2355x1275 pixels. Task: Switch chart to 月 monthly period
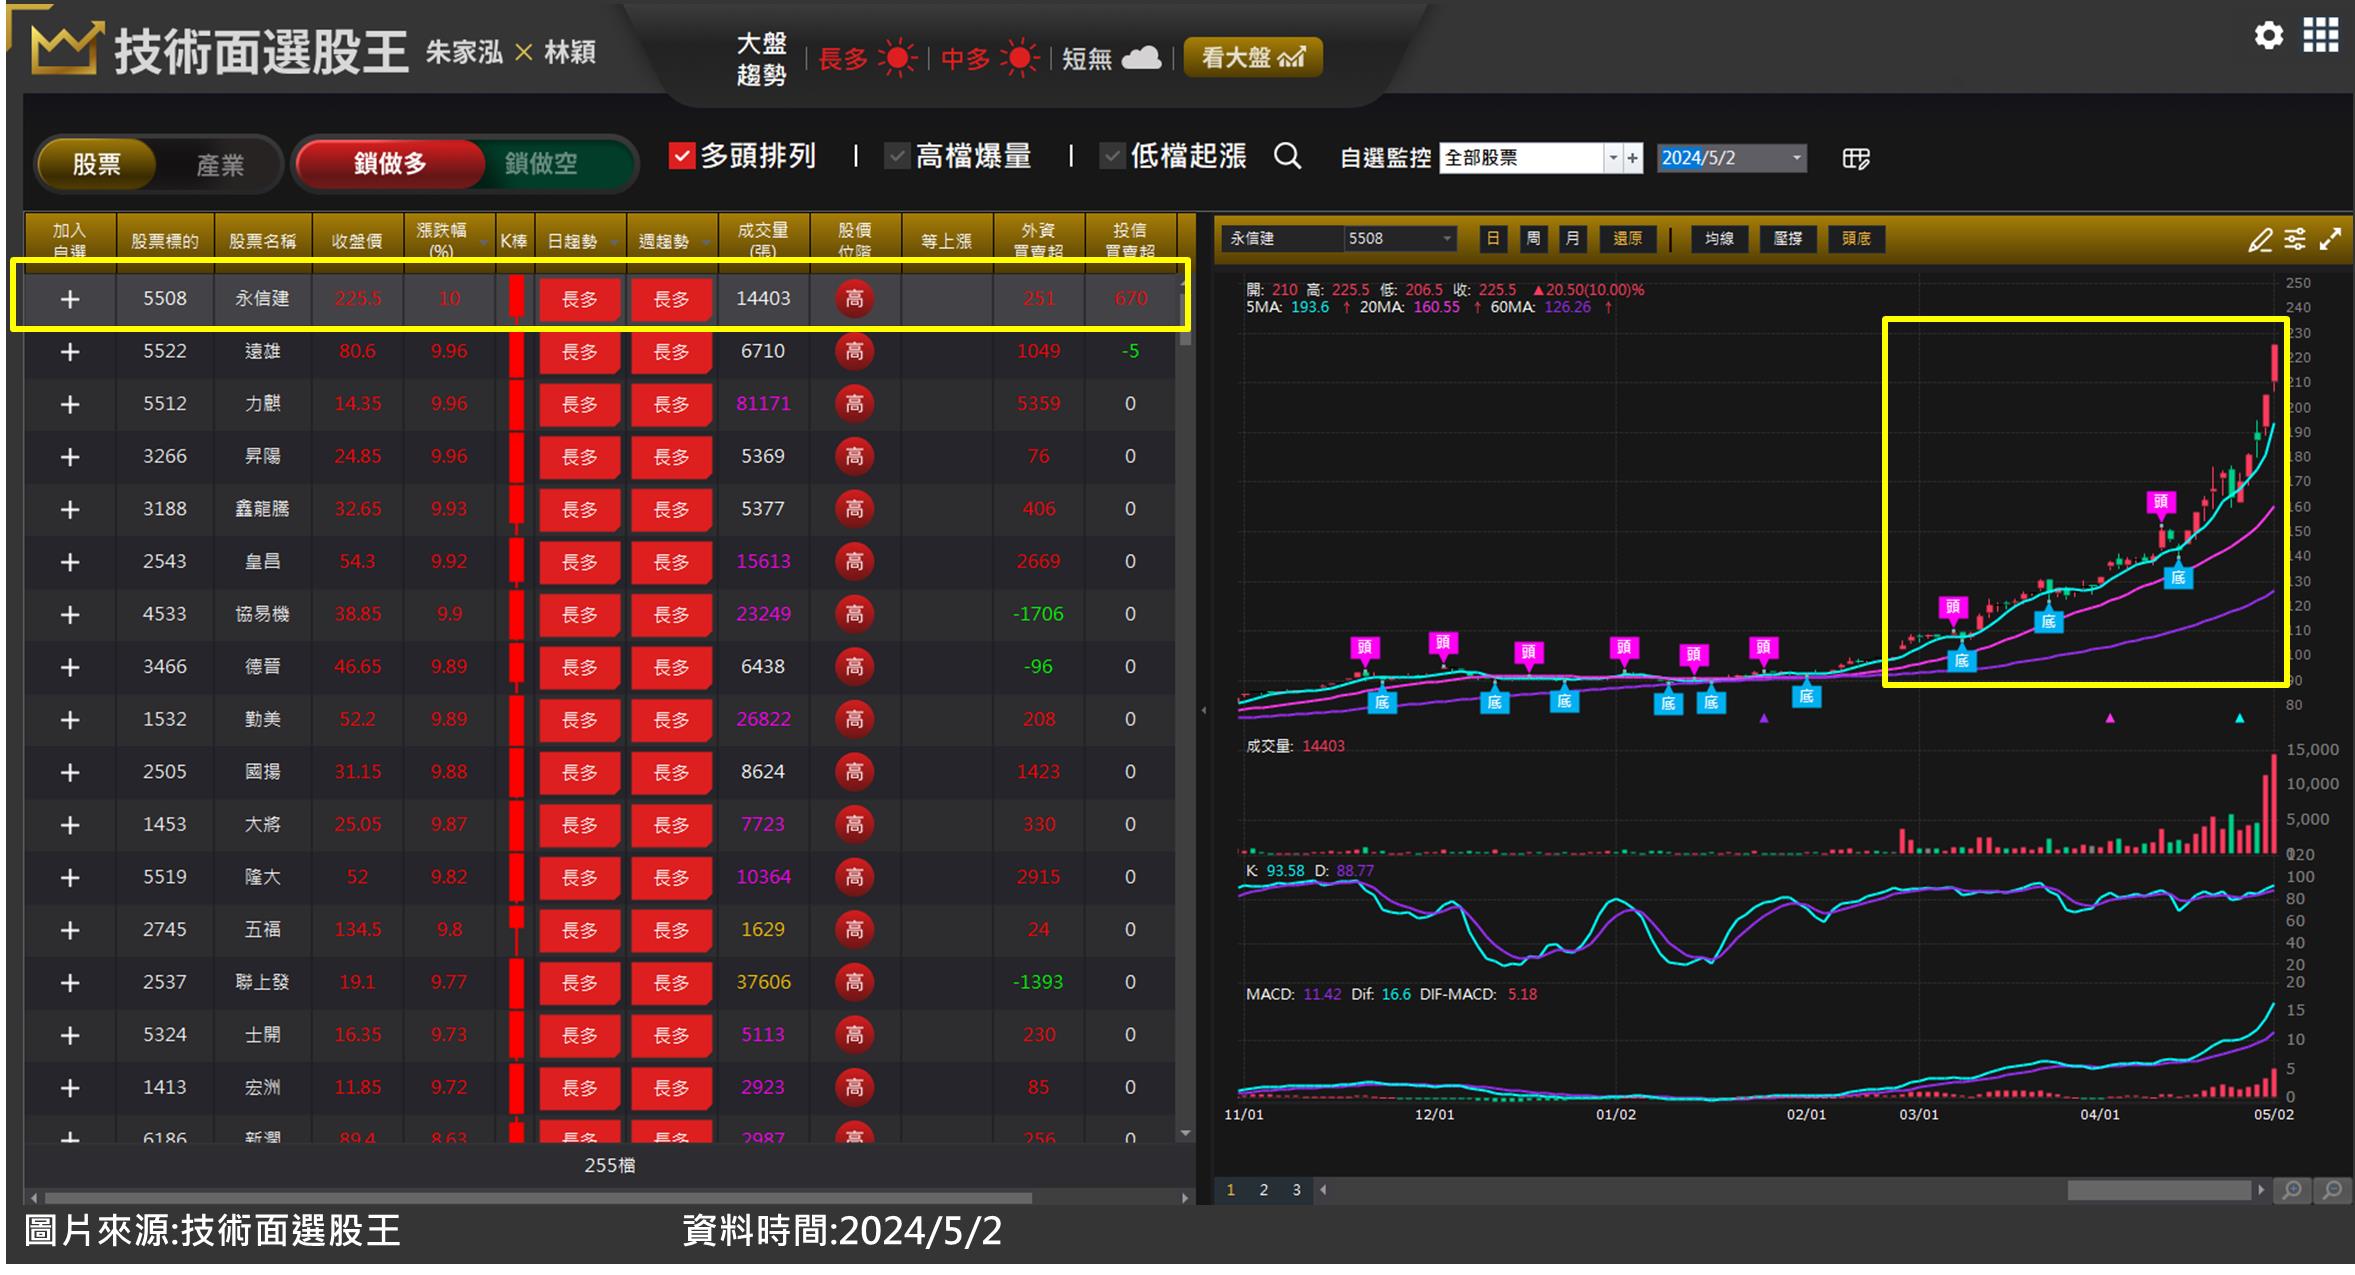click(1572, 239)
